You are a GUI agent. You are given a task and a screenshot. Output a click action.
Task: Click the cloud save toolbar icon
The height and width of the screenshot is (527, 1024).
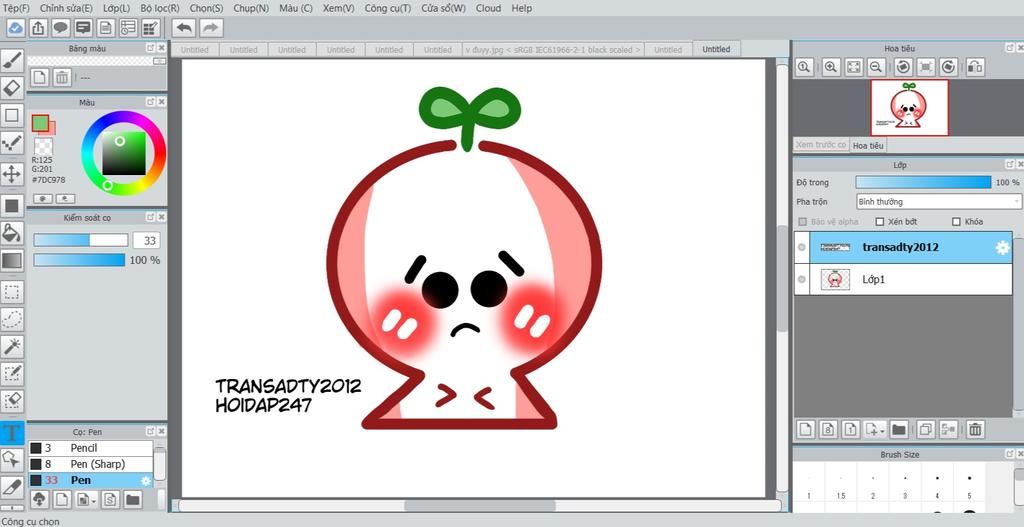[16, 28]
